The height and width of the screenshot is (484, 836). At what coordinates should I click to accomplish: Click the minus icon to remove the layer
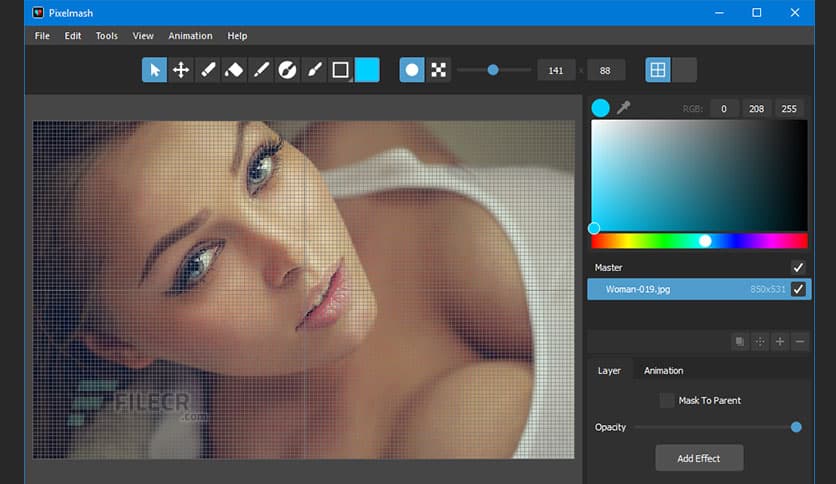coord(799,342)
